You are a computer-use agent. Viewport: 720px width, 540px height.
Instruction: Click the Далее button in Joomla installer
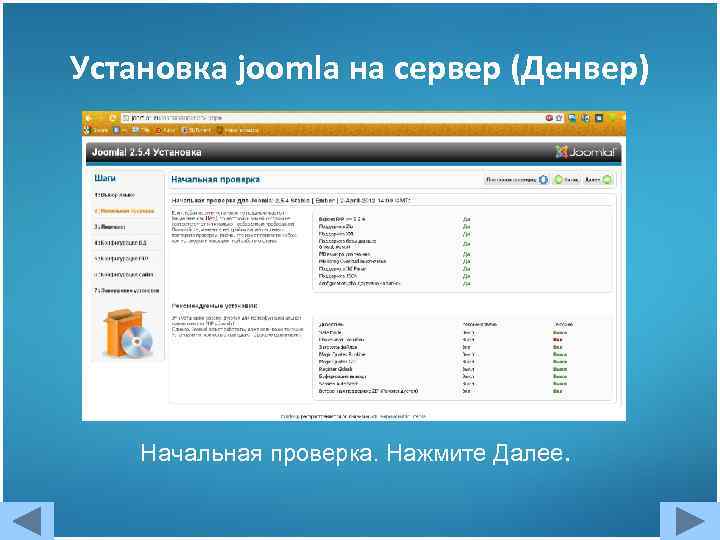[x=598, y=180]
